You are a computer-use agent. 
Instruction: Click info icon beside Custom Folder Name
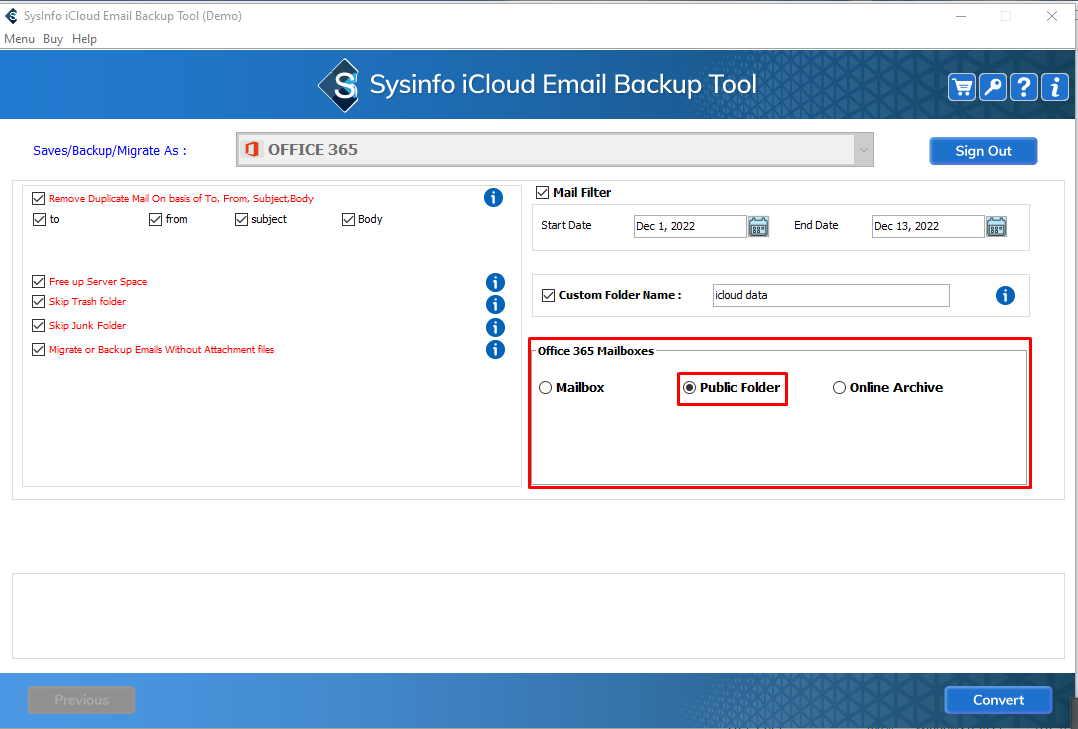[x=1005, y=295]
